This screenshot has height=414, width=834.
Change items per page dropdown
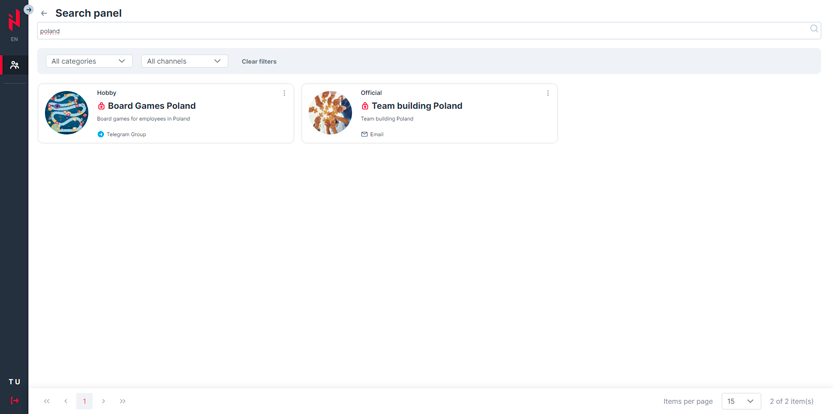coord(741,401)
